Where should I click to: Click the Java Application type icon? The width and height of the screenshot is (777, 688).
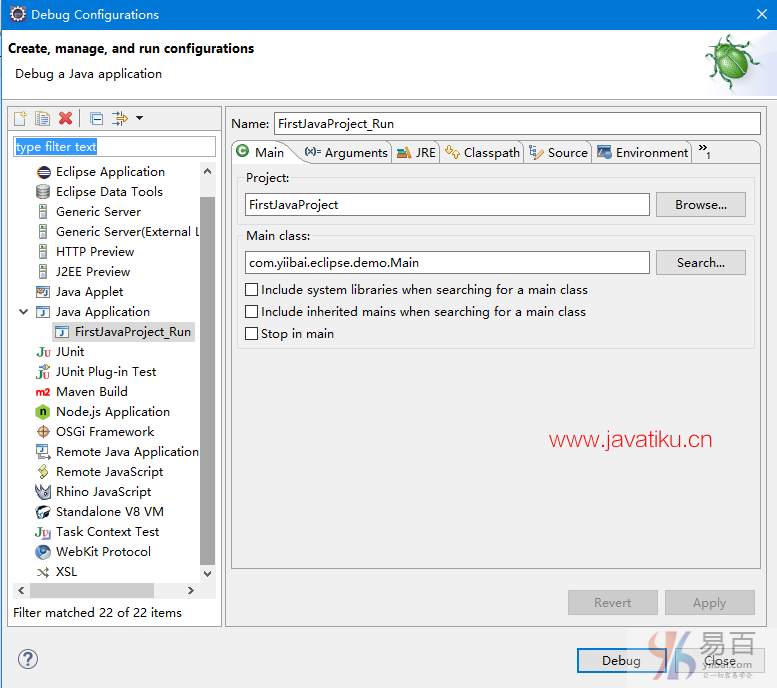(x=43, y=312)
